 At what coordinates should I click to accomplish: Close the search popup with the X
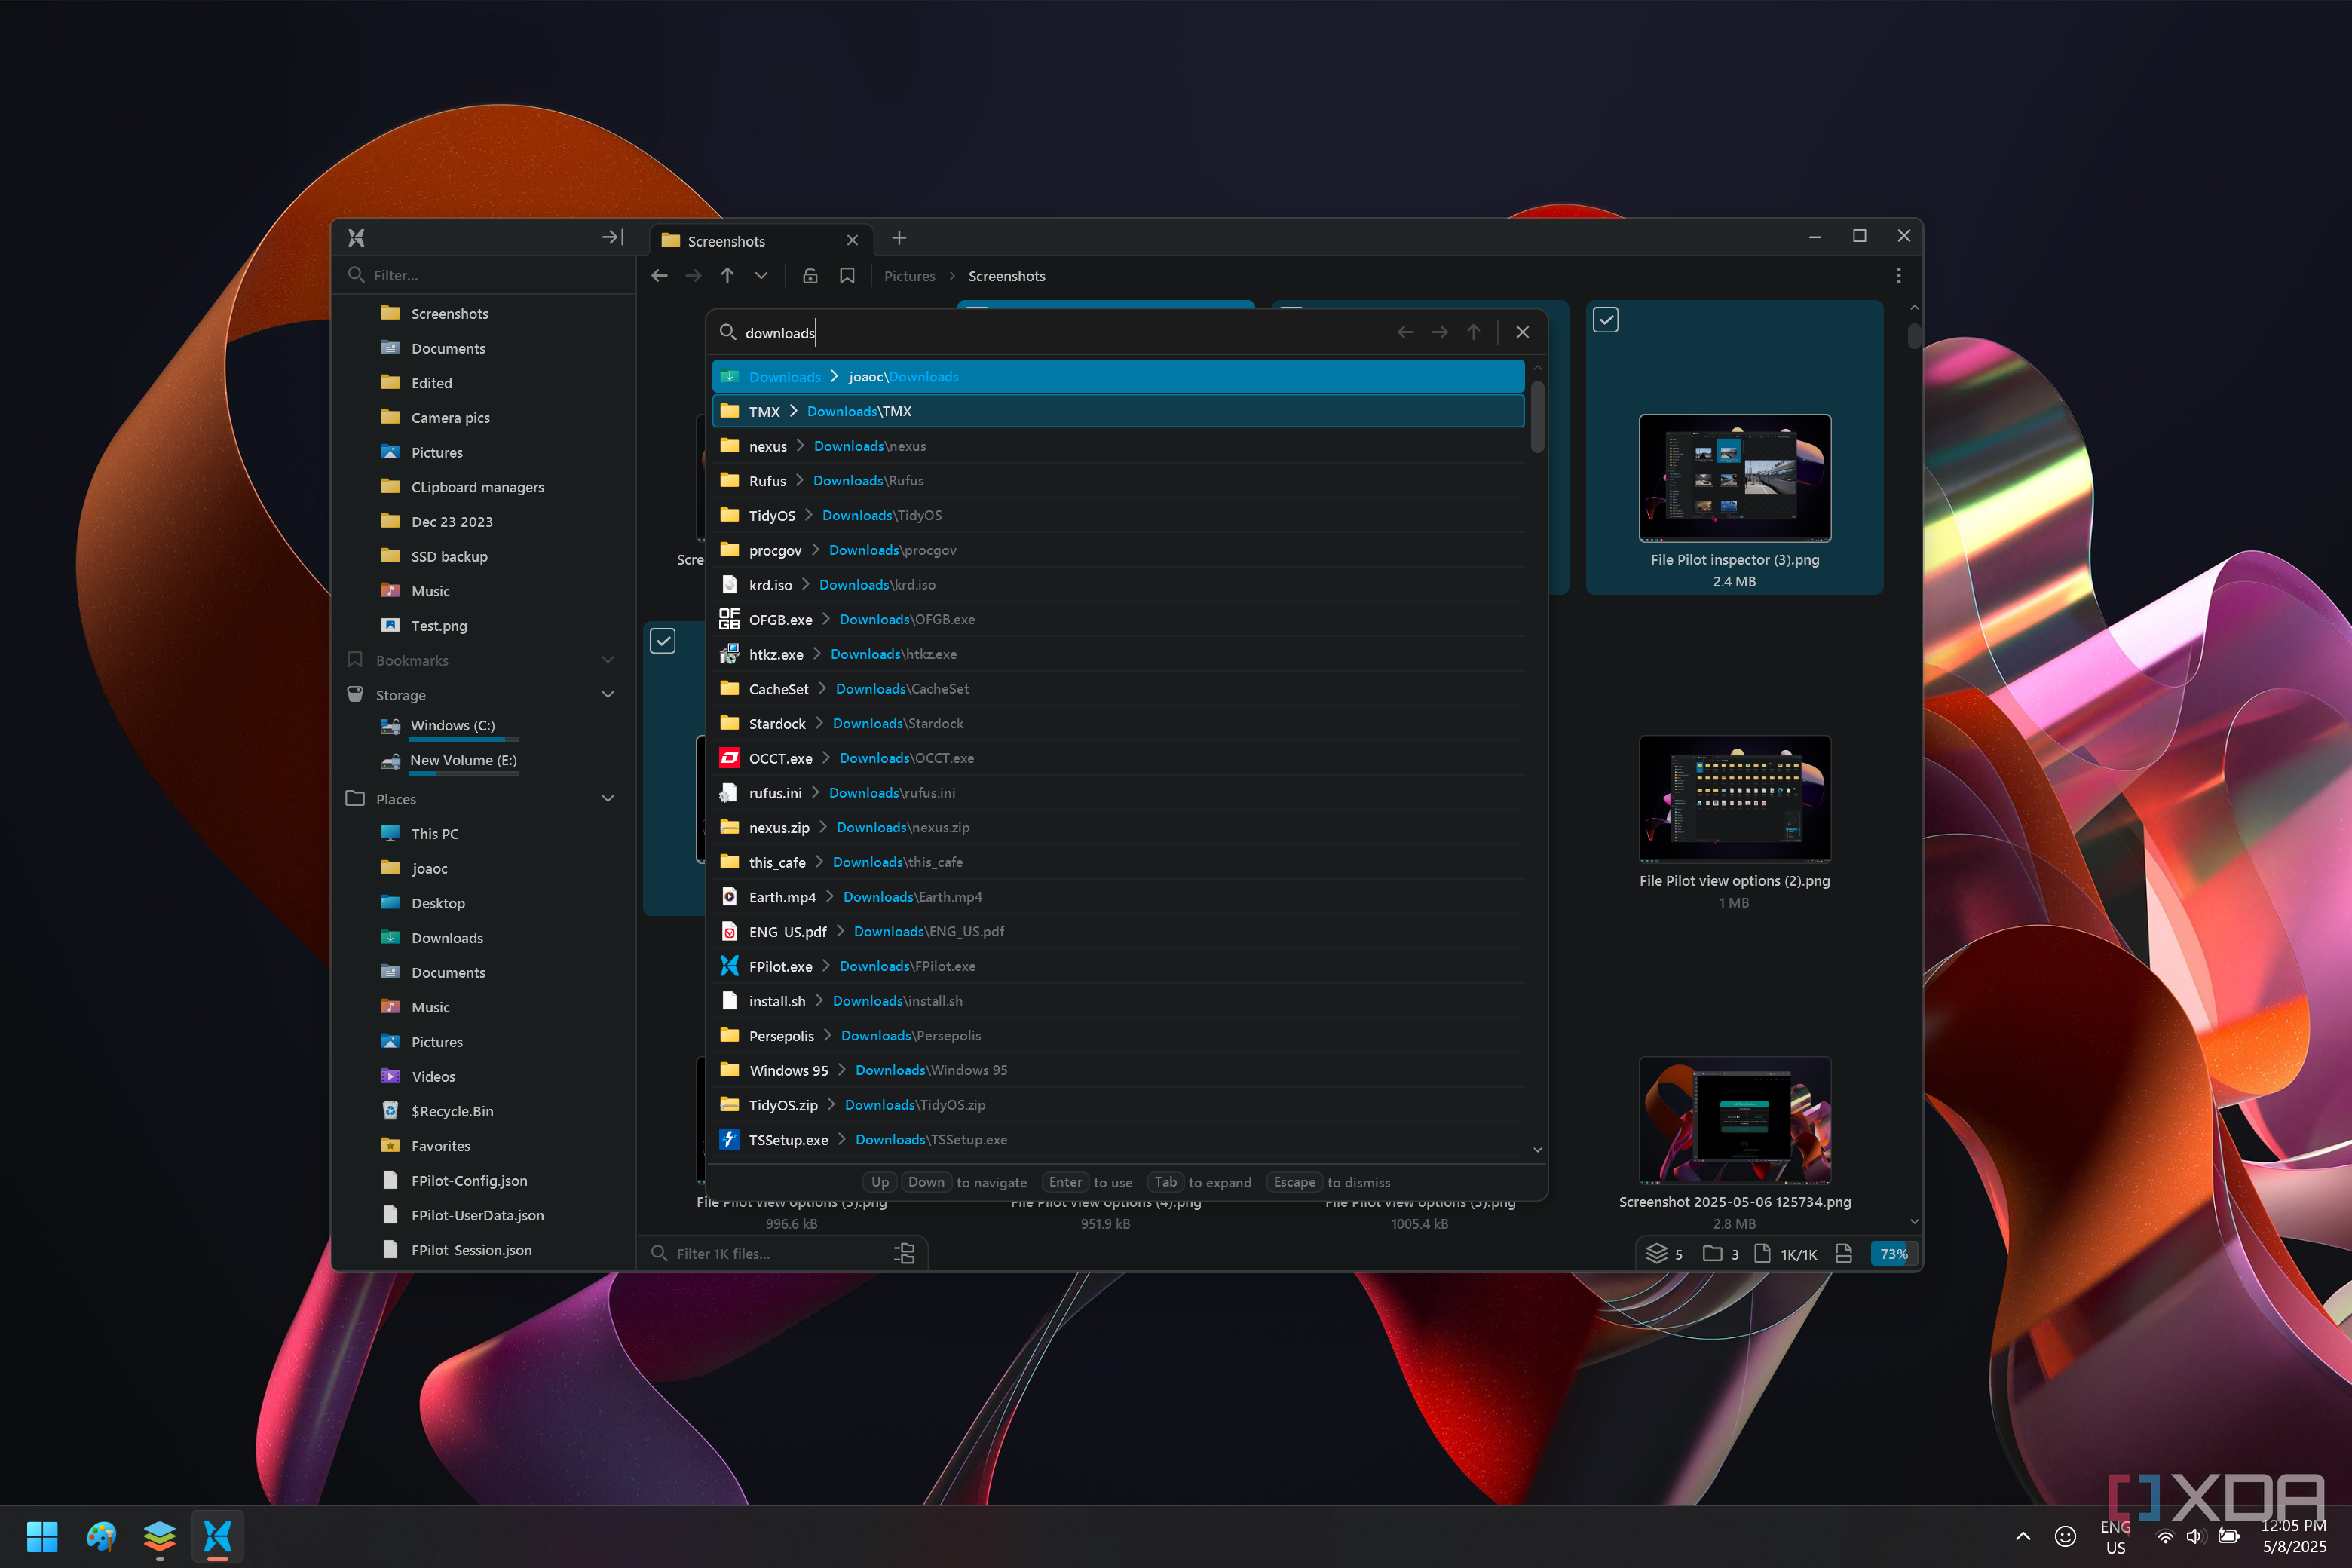[x=1522, y=332]
